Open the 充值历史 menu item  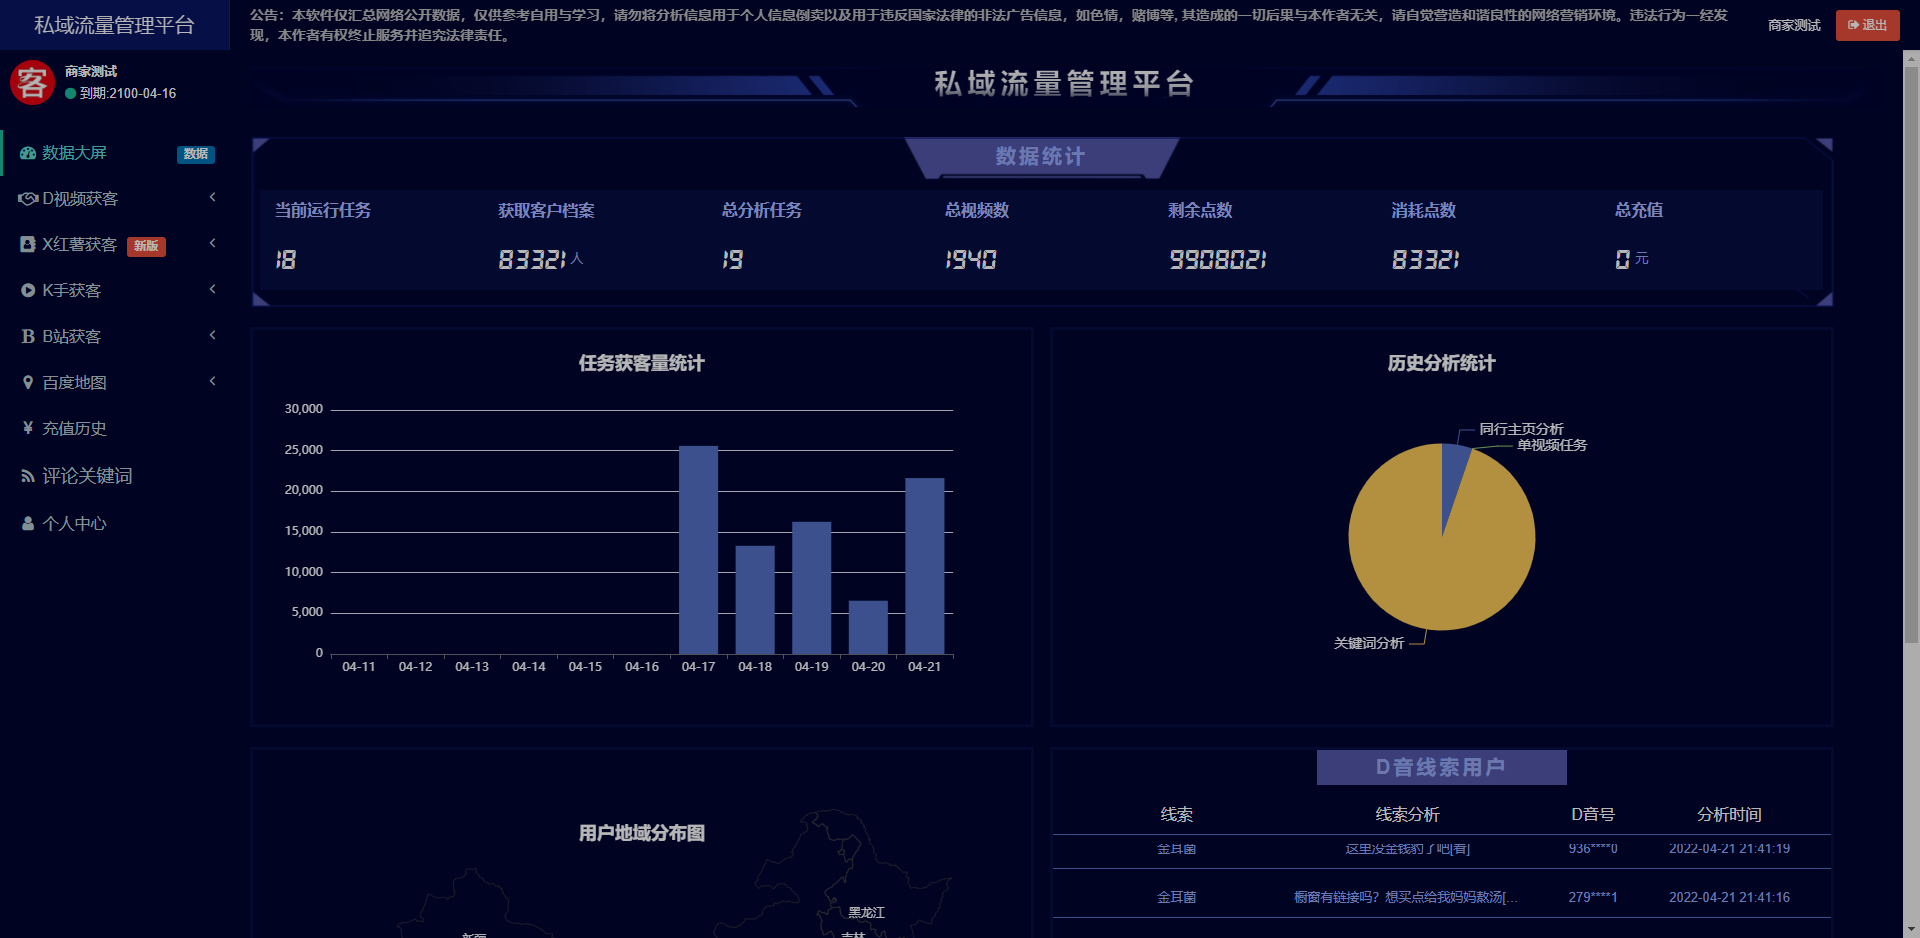click(74, 429)
